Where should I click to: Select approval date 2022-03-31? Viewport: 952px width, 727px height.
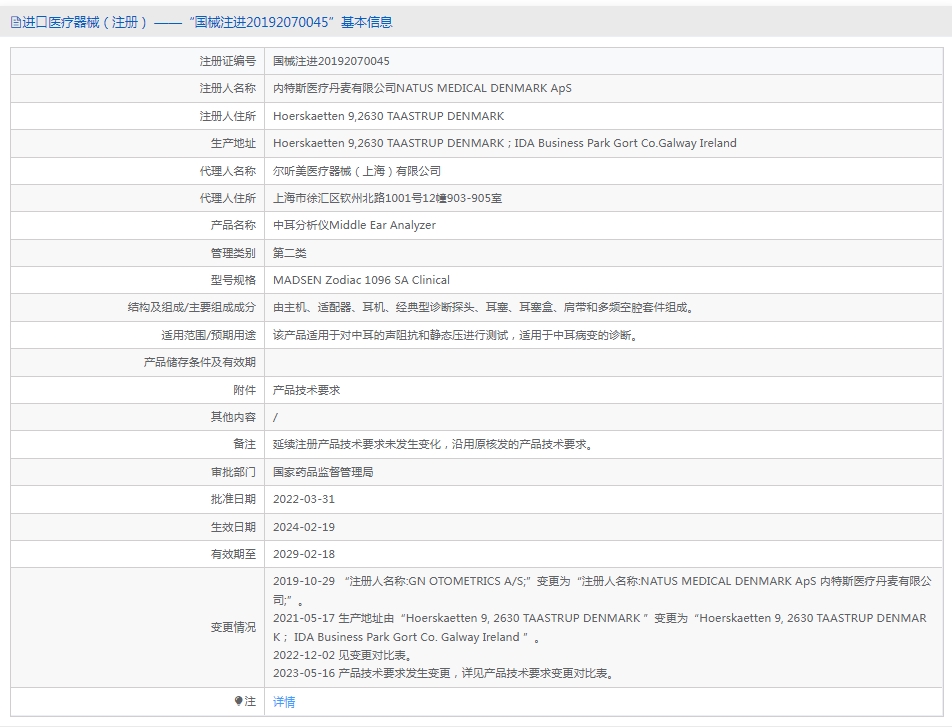304,499
